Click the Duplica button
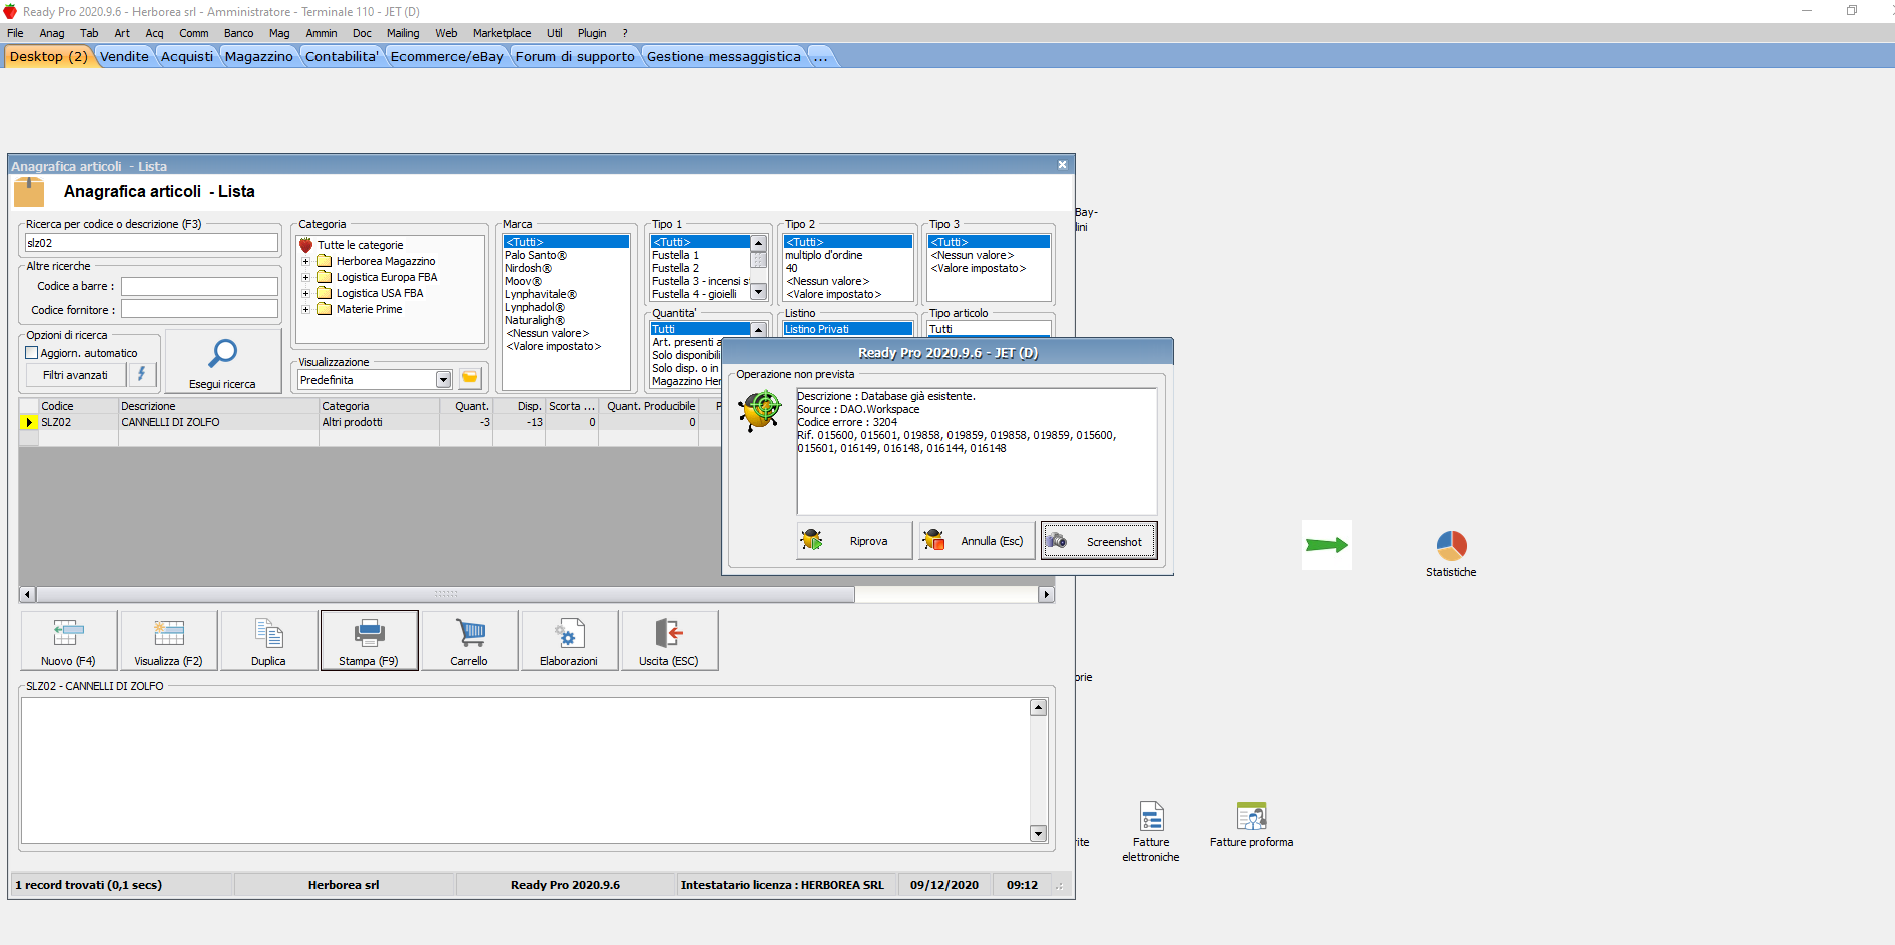 pyautogui.click(x=269, y=640)
